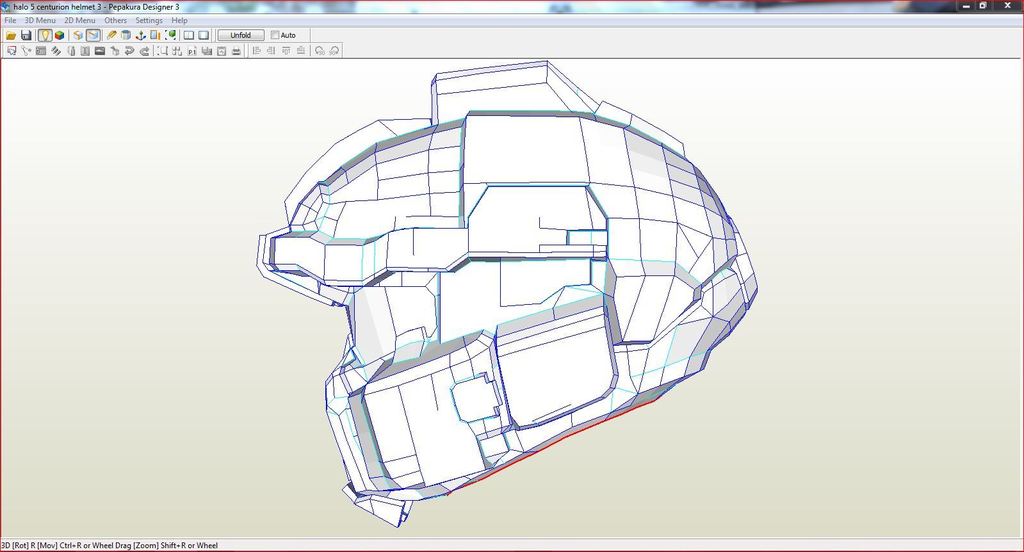This screenshot has width=1024, height=552.
Task: Toggle the highlighted unfolded-face view icon
Action: click(93, 35)
